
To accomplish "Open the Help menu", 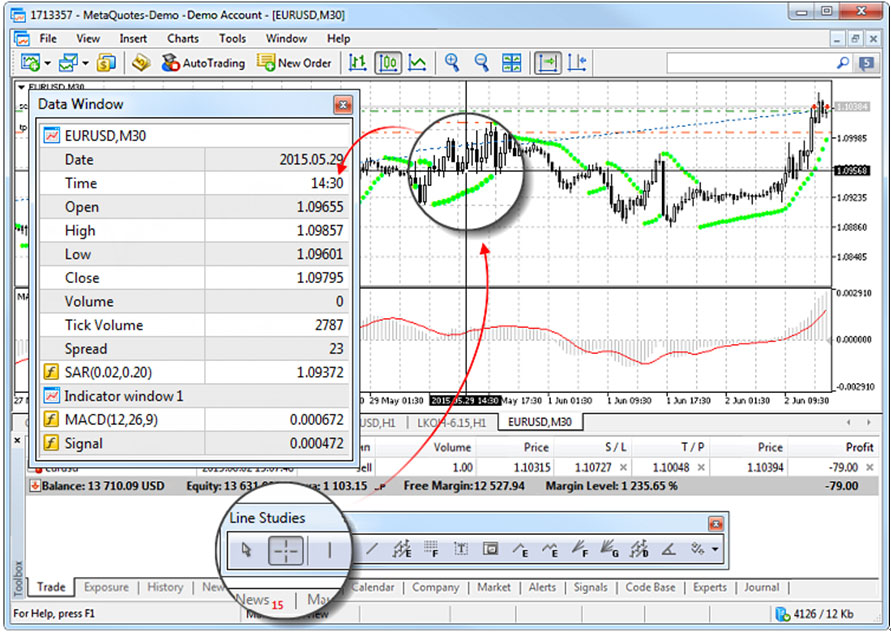I will (x=338, y=39).
